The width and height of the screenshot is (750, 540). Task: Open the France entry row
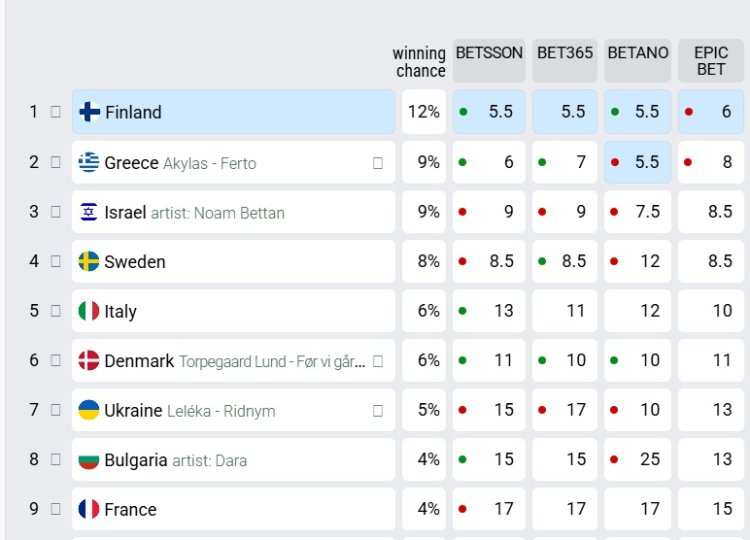(x=233, y=509)
